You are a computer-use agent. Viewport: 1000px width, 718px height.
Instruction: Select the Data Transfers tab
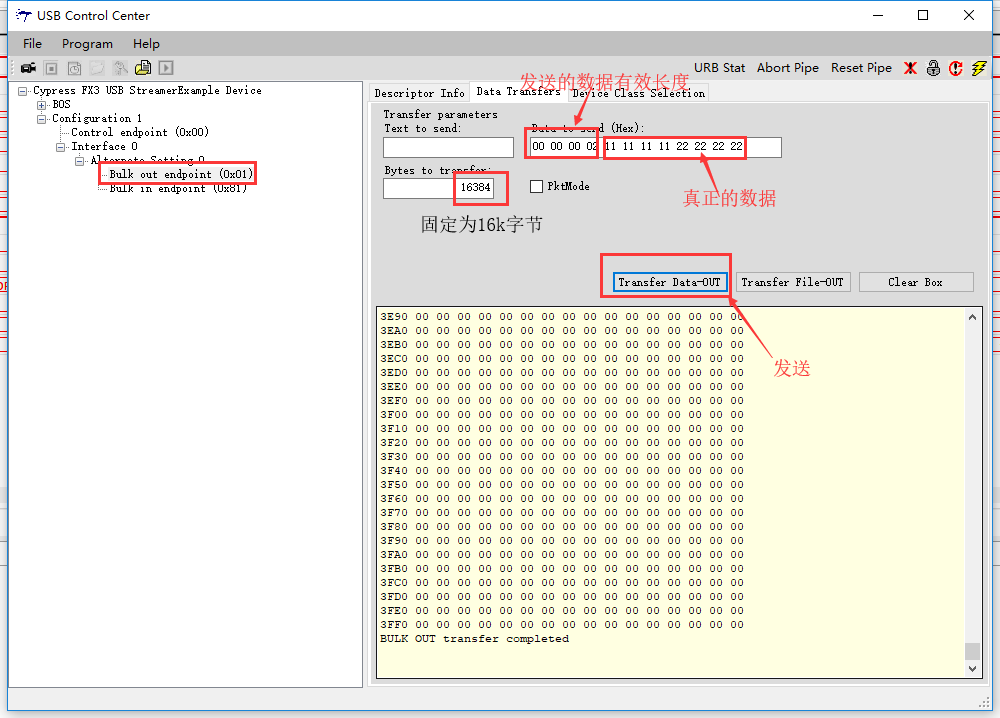(518, 92)
